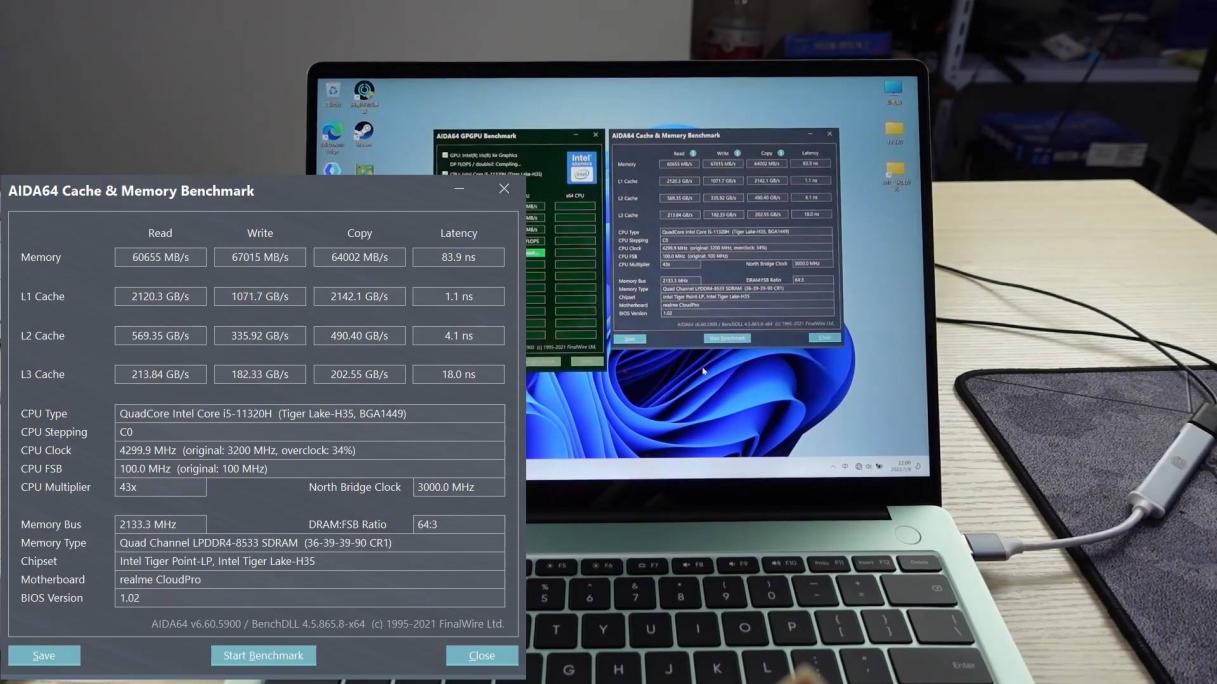The width and height of the screenshot is (1217, 684).
Task: Click the Intel logo in GPGPU Benchmark
Action: click(x=581, y=167)
